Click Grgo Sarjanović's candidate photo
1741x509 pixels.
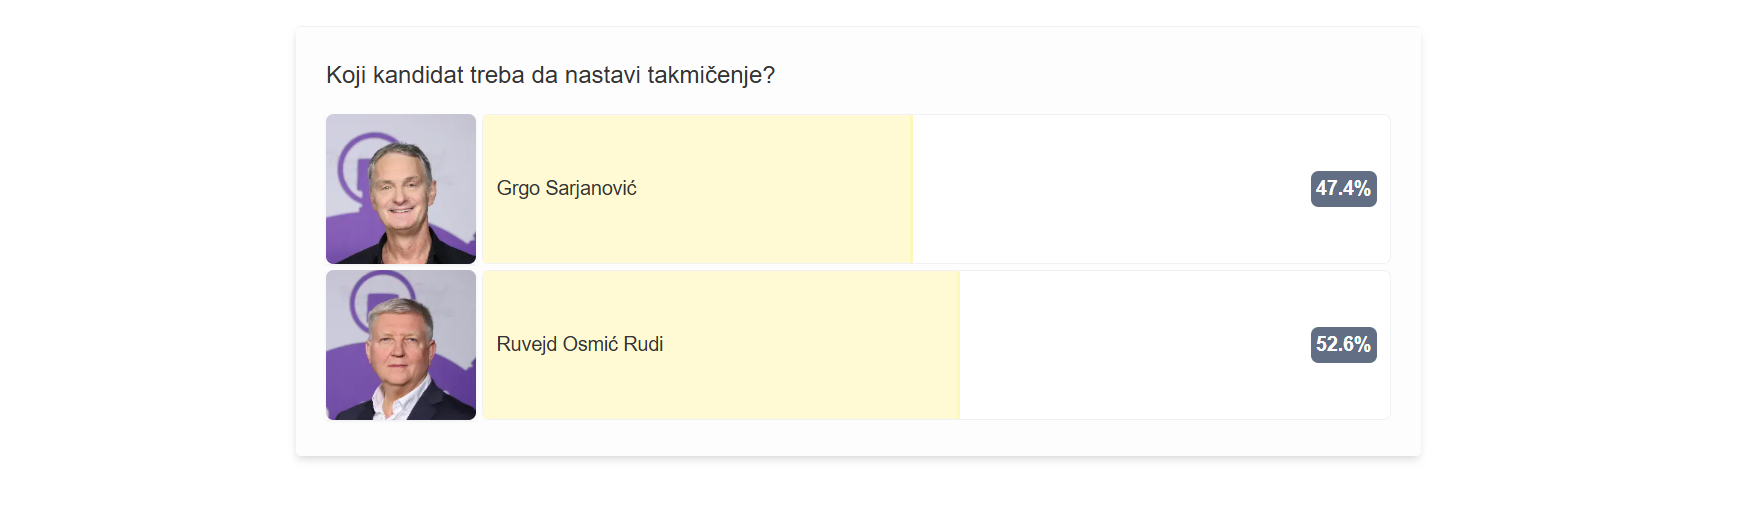(x=400, y=189)
